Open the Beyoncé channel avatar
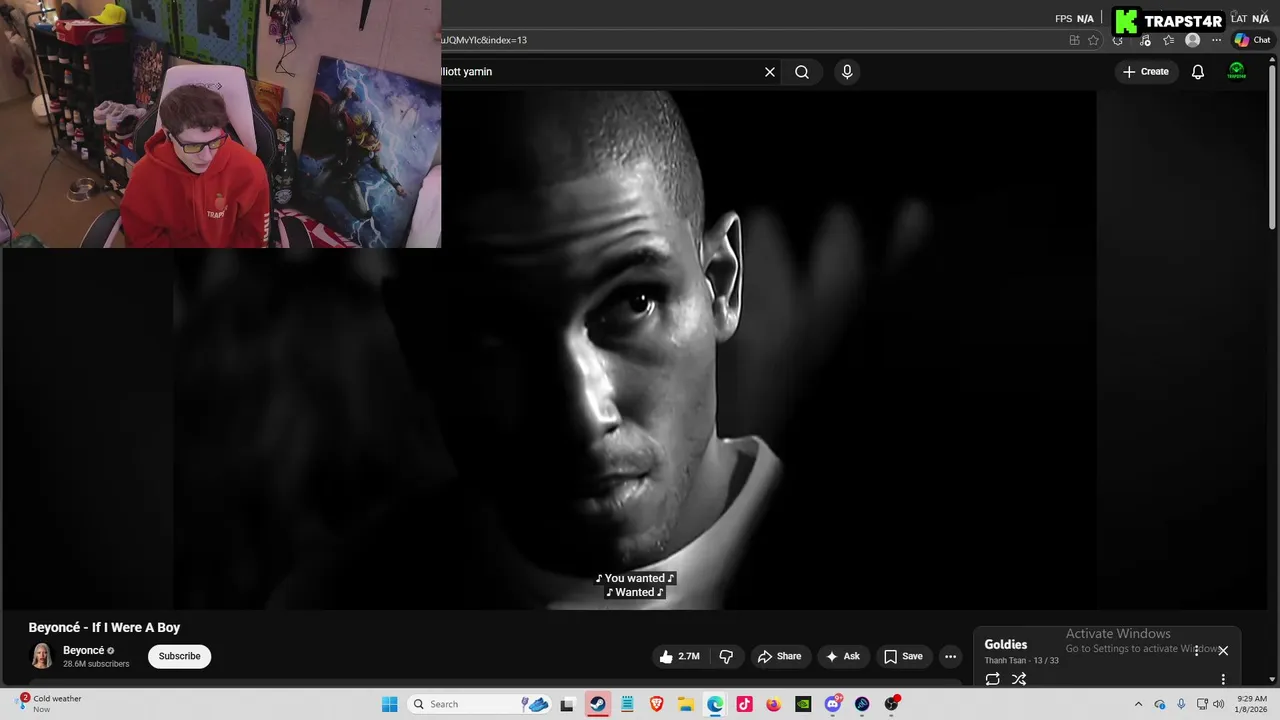This screenshot has height=720, width=1280. pos(42,656)
